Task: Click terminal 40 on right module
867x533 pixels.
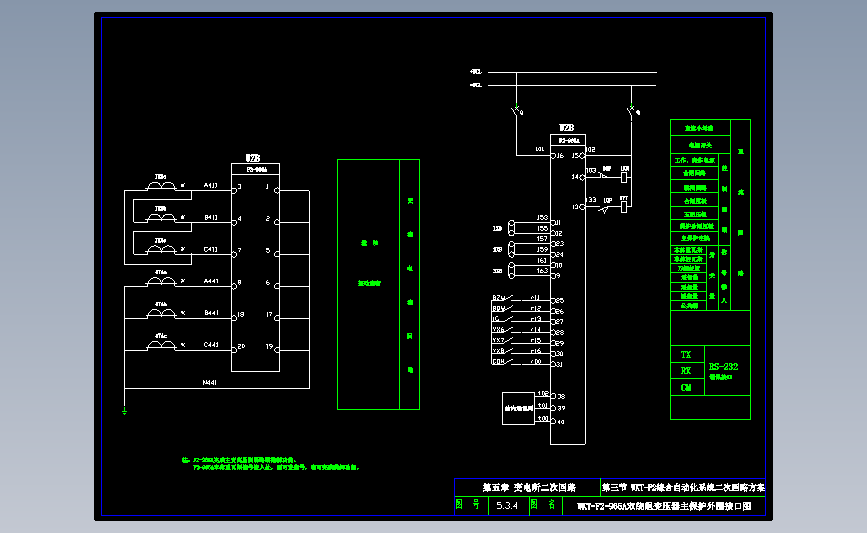Action: coord(561,422)
